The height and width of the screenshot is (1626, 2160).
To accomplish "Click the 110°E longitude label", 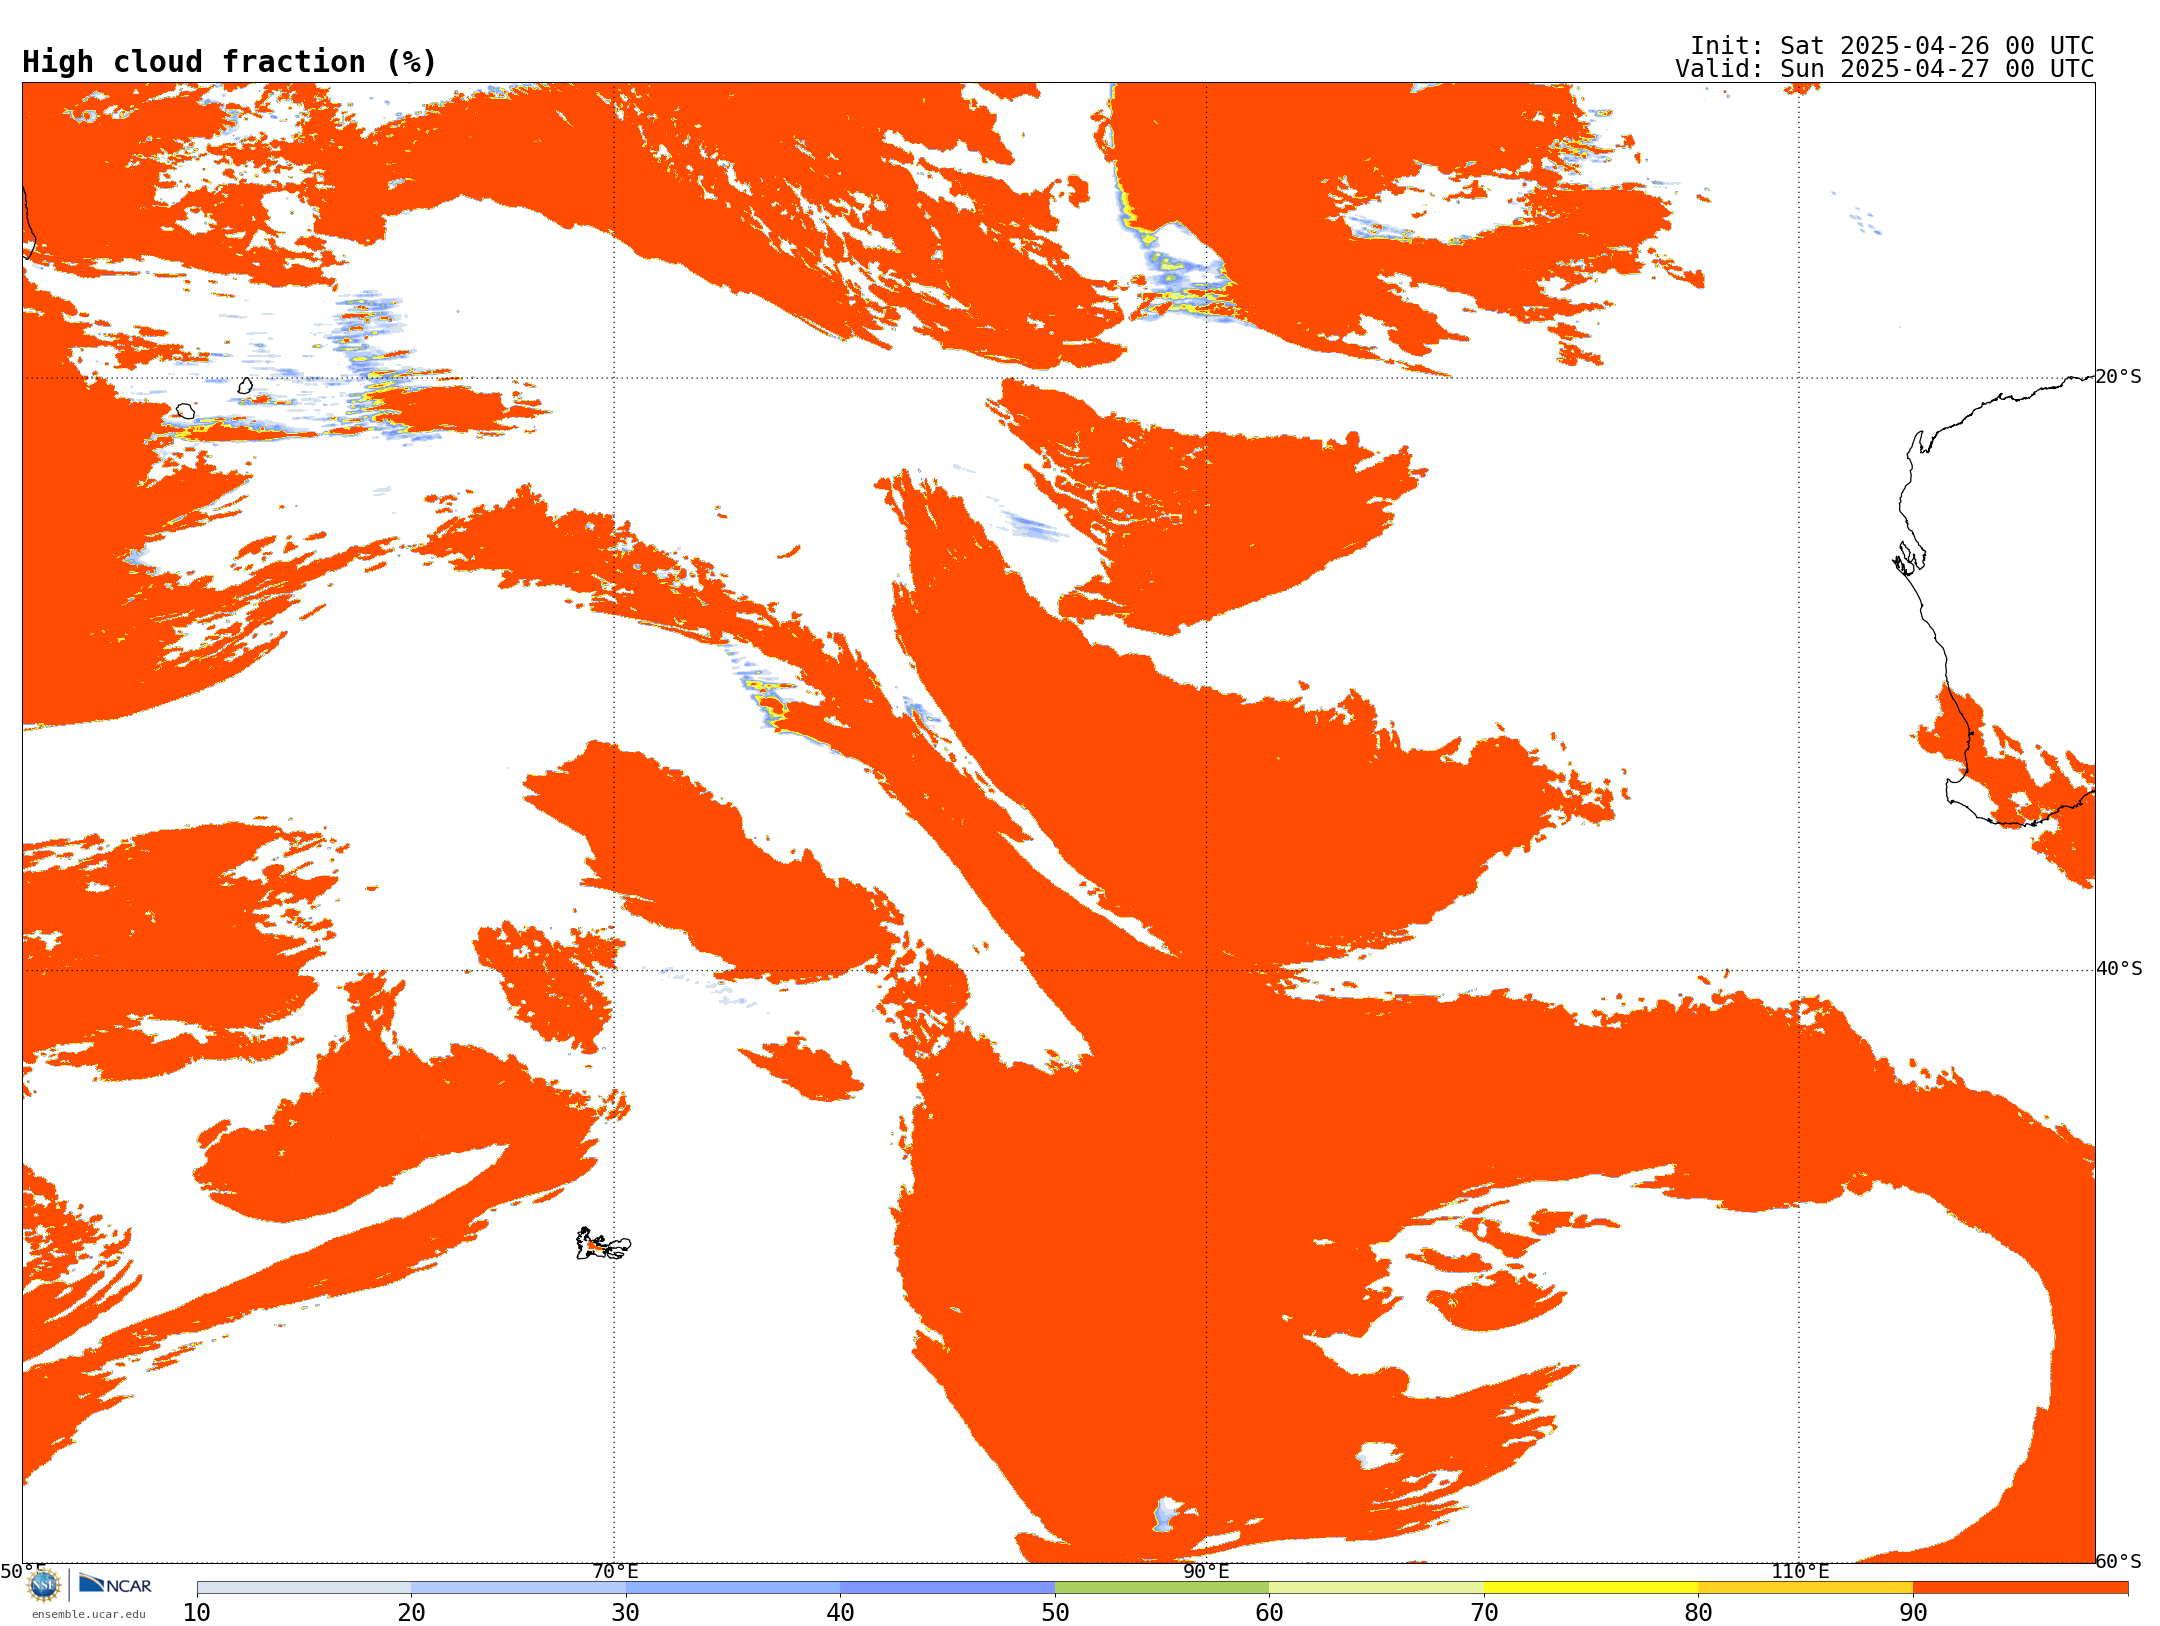I will click(1800, 1571).
